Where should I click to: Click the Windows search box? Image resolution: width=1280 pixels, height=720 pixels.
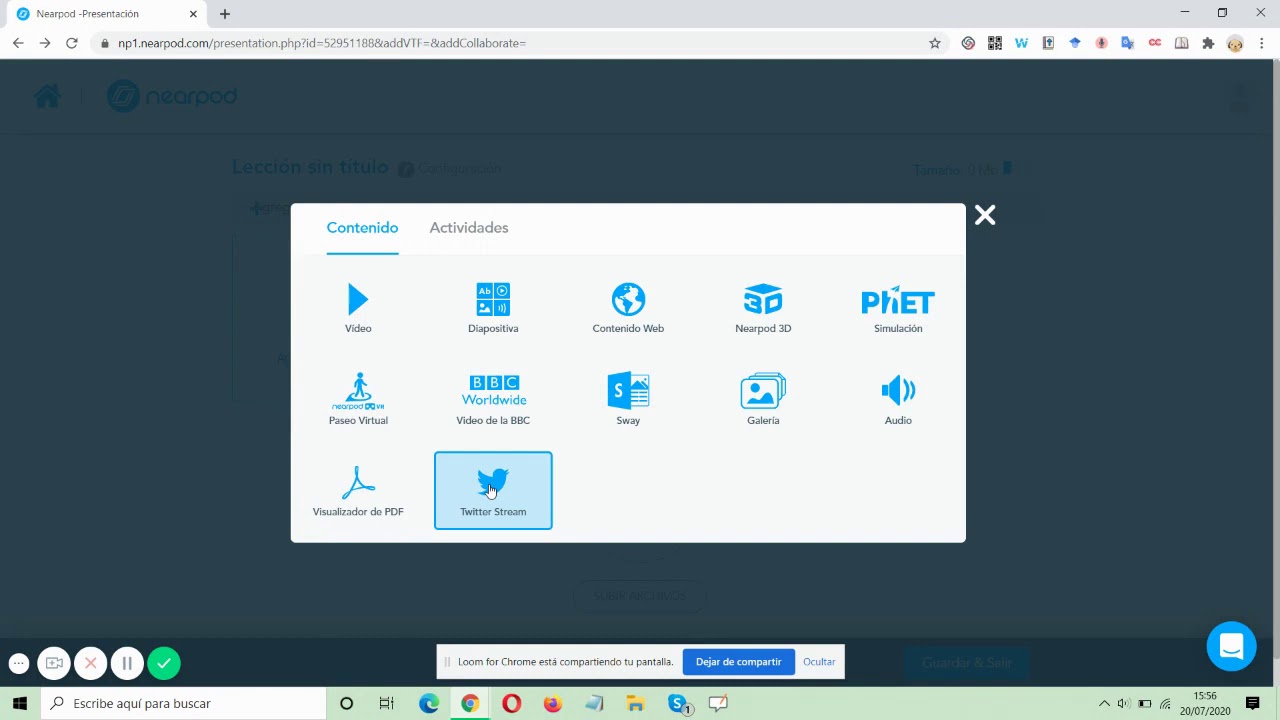(183, 704)
